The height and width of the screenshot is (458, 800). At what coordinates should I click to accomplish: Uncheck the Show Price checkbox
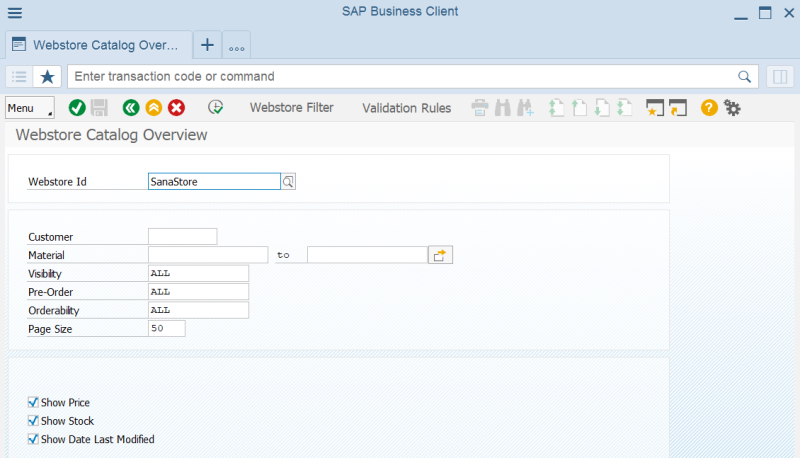tap(33, 402)
